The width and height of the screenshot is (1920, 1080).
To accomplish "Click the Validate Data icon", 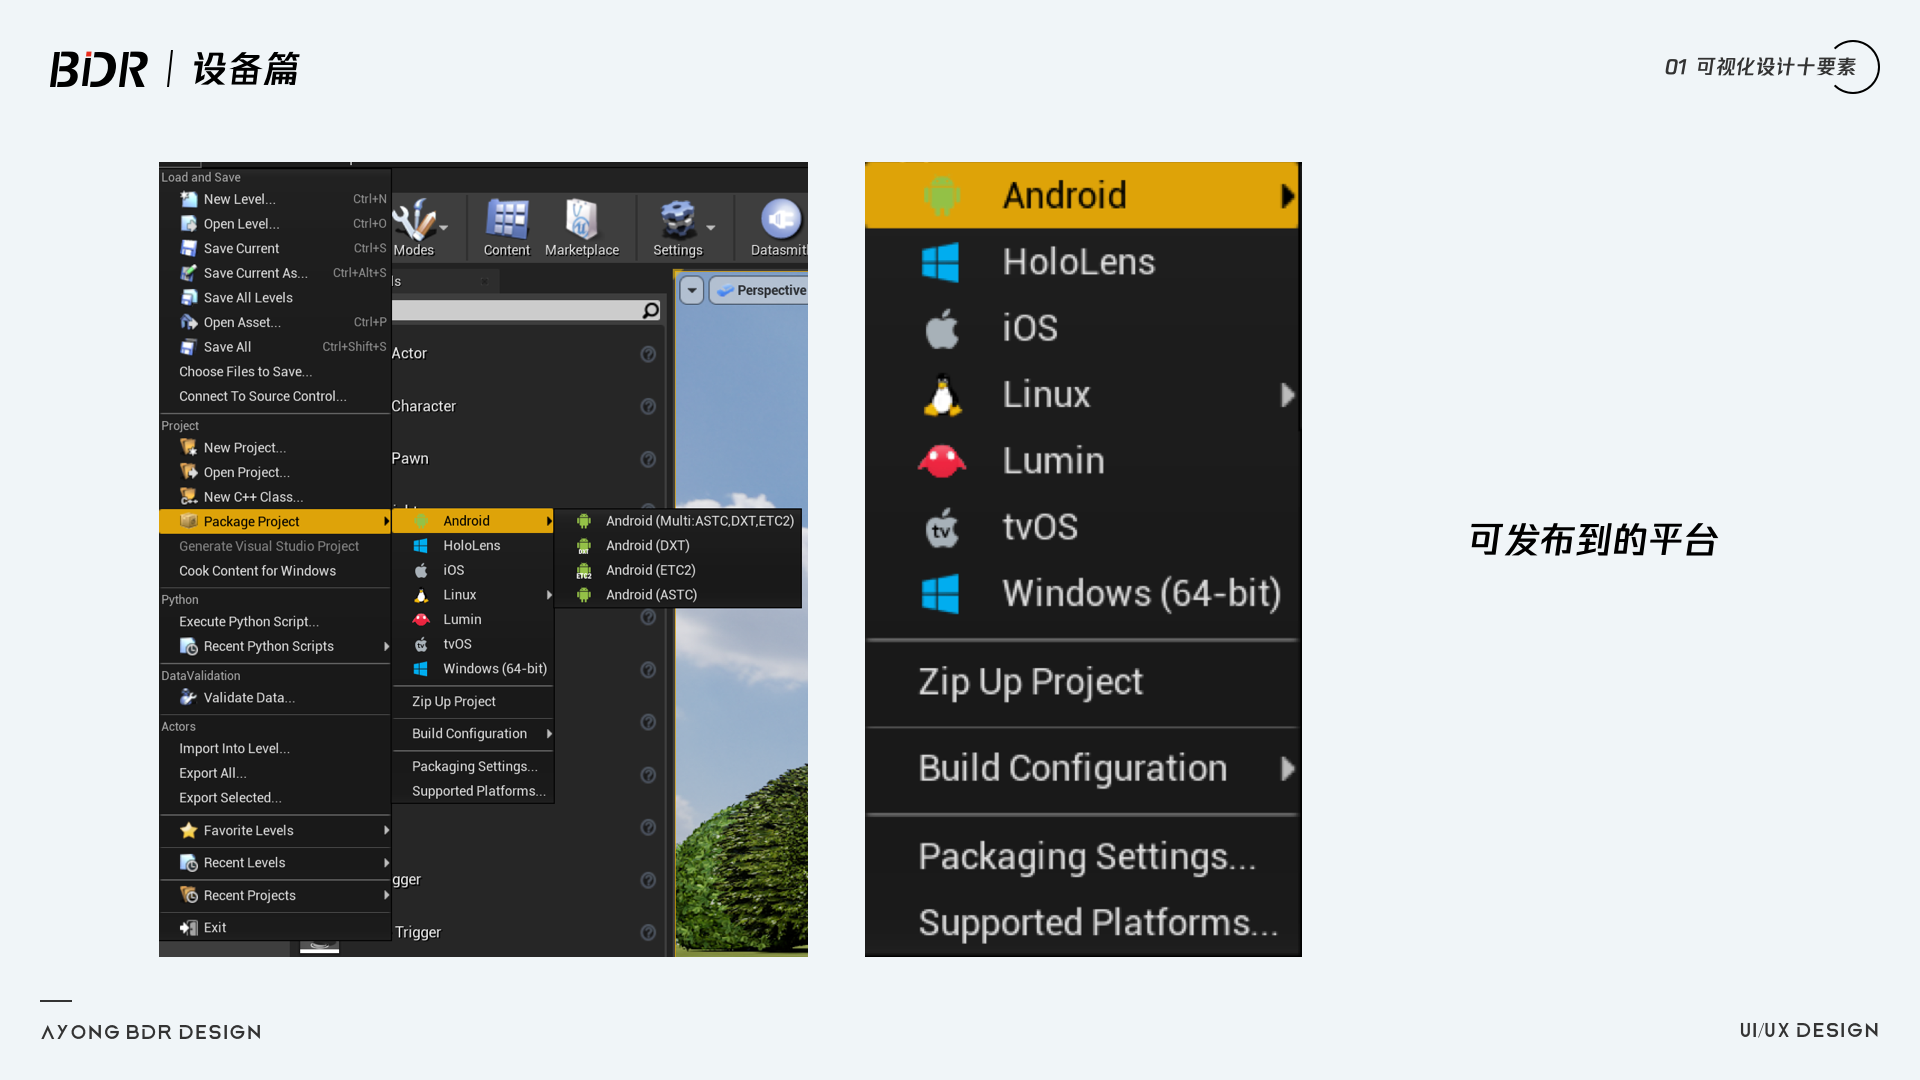I will click(x=188, y=697).
